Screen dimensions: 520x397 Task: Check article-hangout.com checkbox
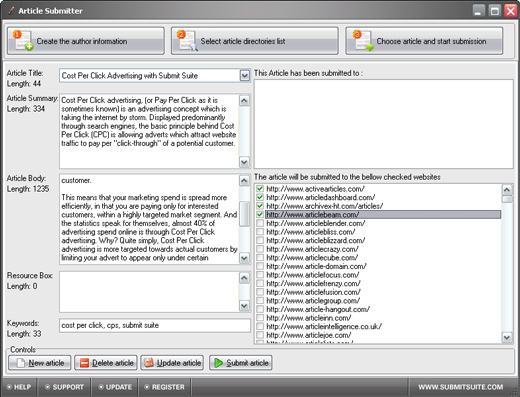(260, 309)
